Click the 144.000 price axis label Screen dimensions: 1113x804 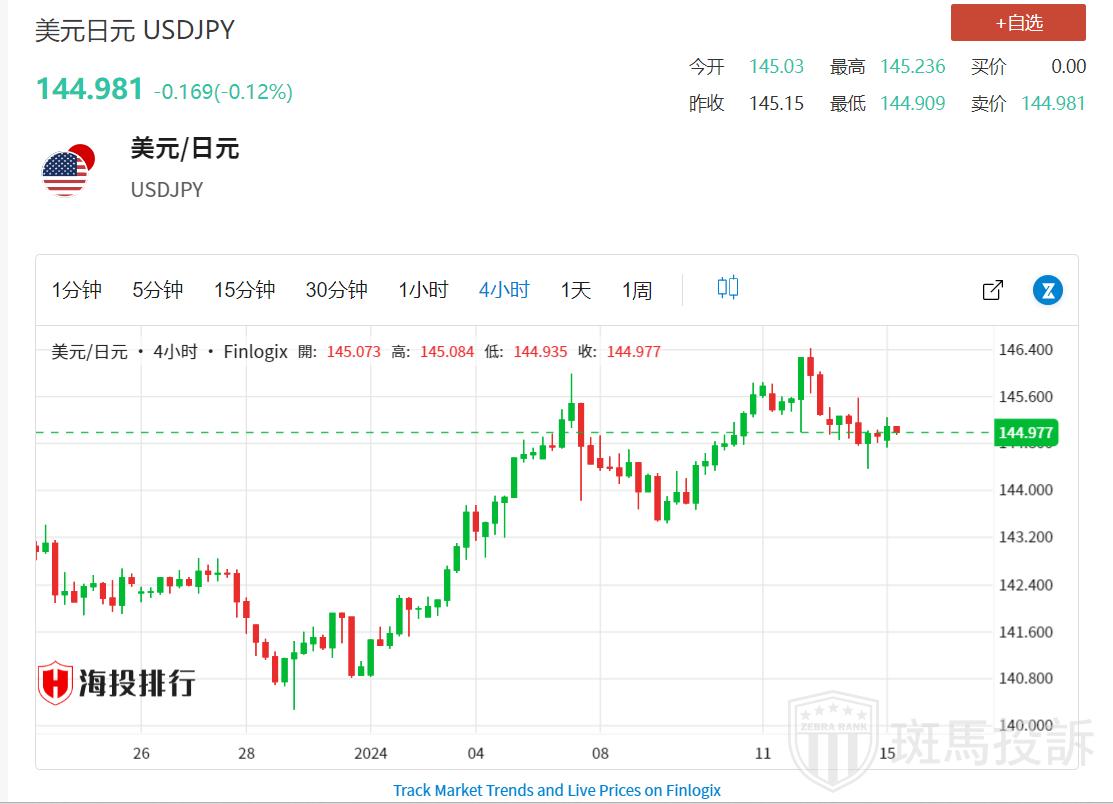[1026, 490]
